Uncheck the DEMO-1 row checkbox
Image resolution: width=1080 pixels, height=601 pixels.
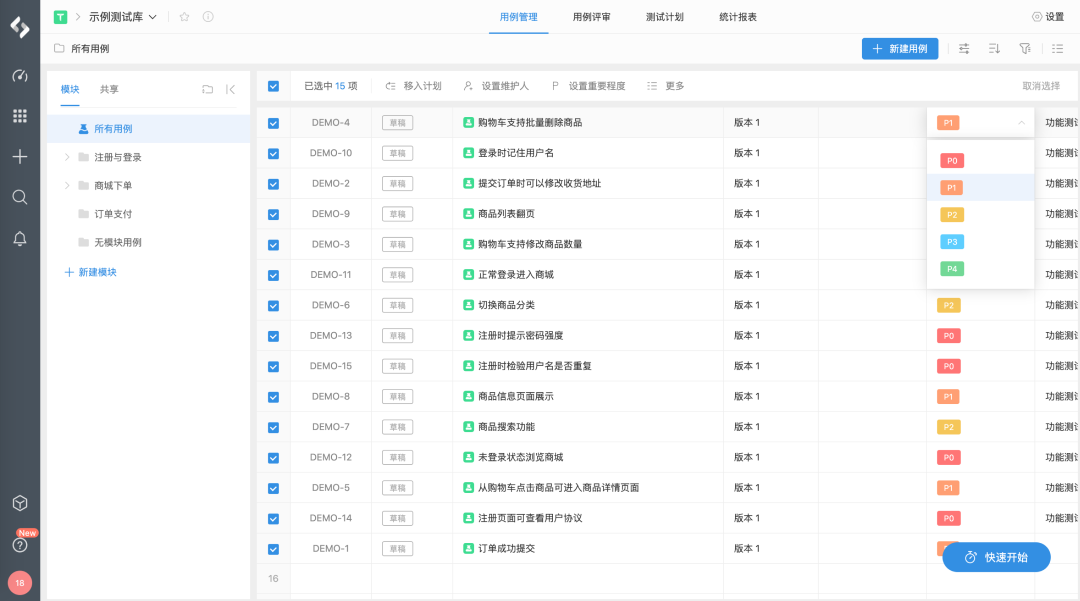click(273, 549)
